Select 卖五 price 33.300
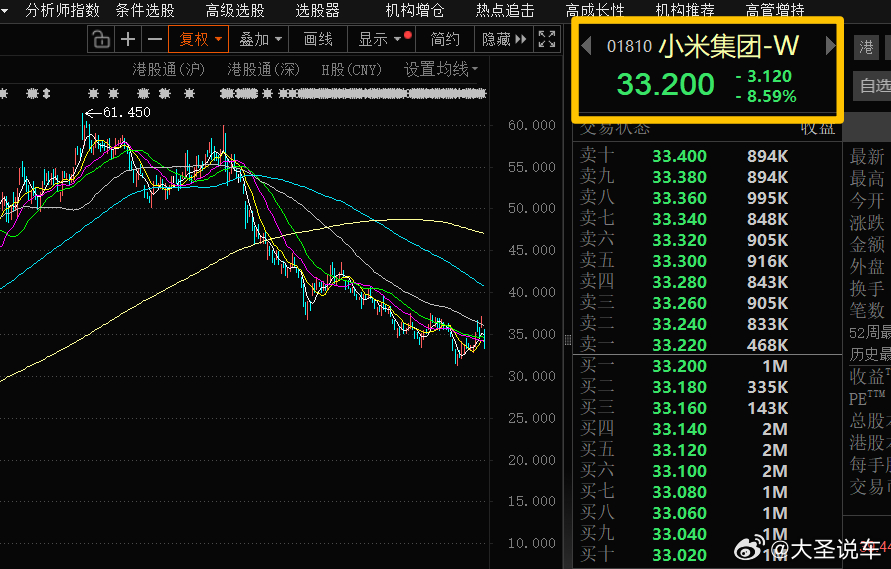This screenshot has height=569, width=891. tap(680, 261)
